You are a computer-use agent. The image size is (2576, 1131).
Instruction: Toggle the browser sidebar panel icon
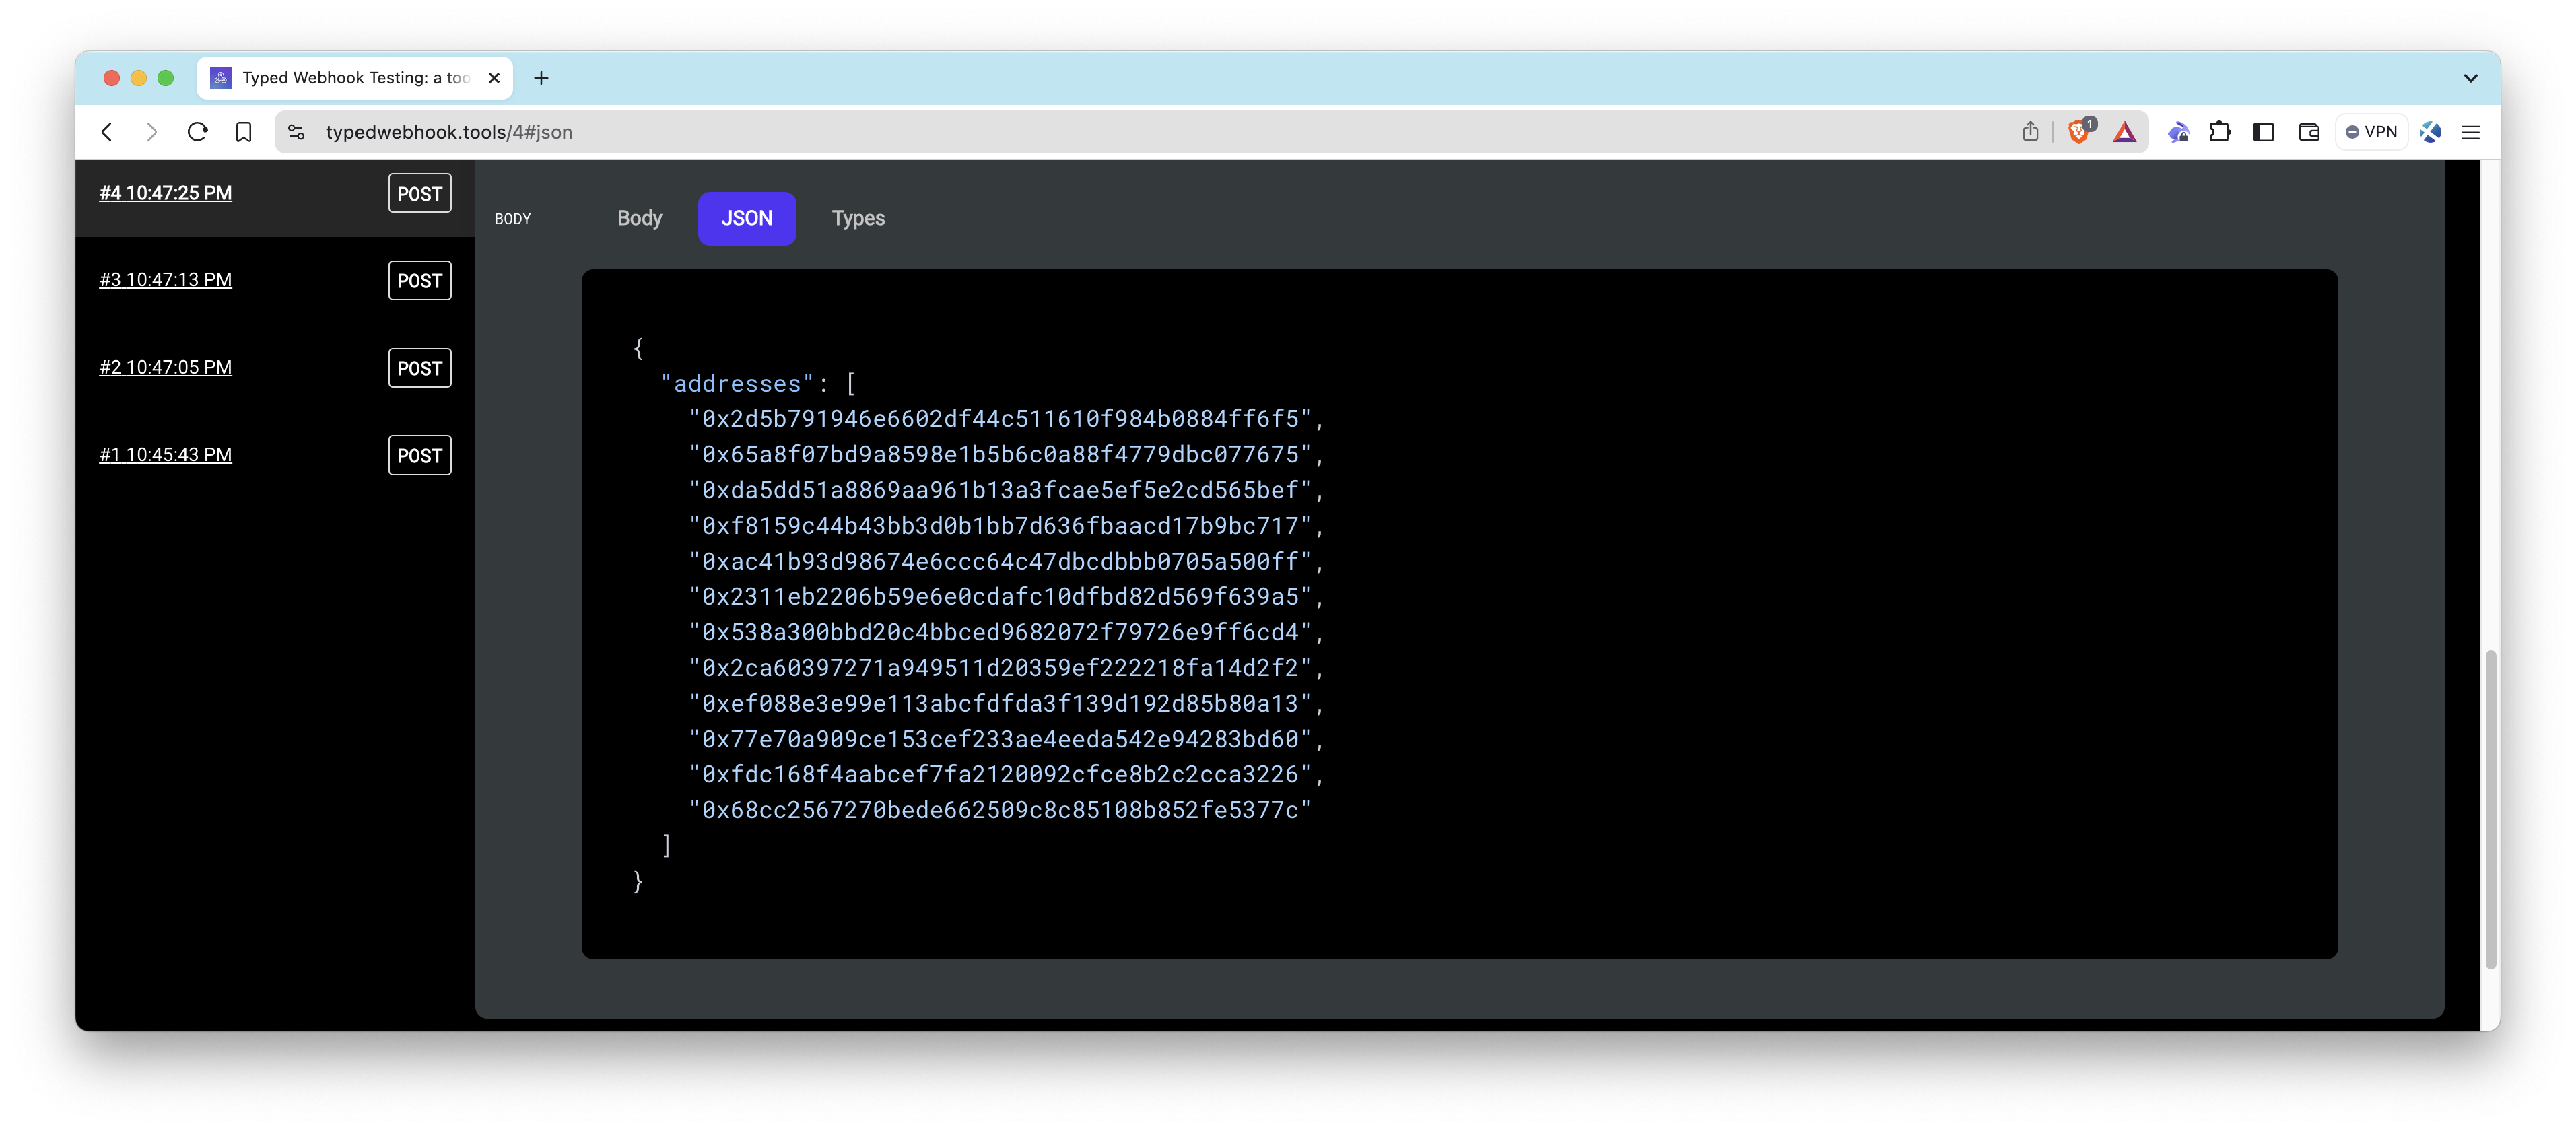pos(2264,132)
